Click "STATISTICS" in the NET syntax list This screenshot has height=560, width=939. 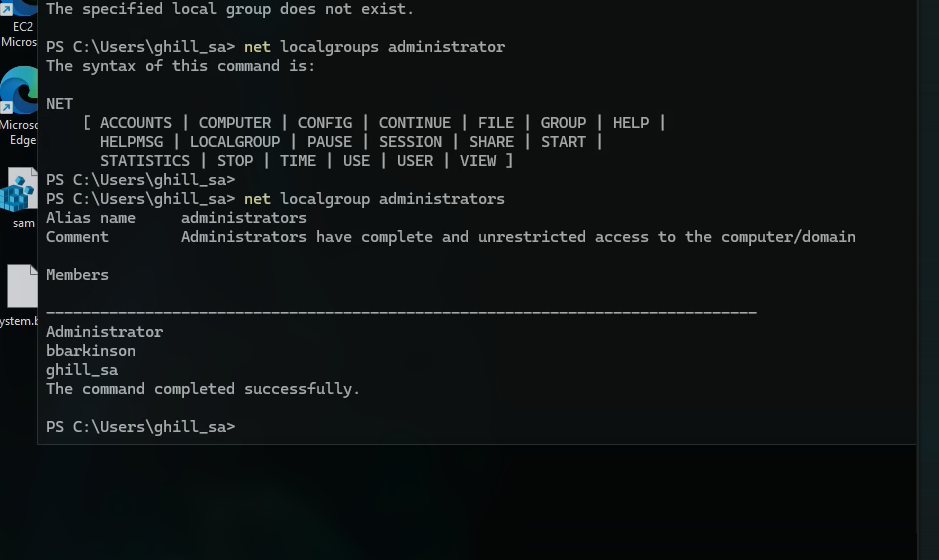pyautogui.click(x=145, y=161)
